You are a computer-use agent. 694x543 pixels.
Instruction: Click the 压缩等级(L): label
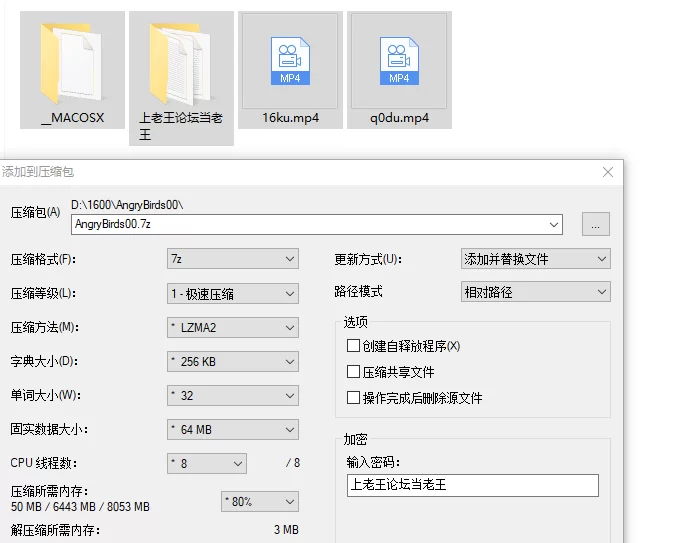coord(43,293)
